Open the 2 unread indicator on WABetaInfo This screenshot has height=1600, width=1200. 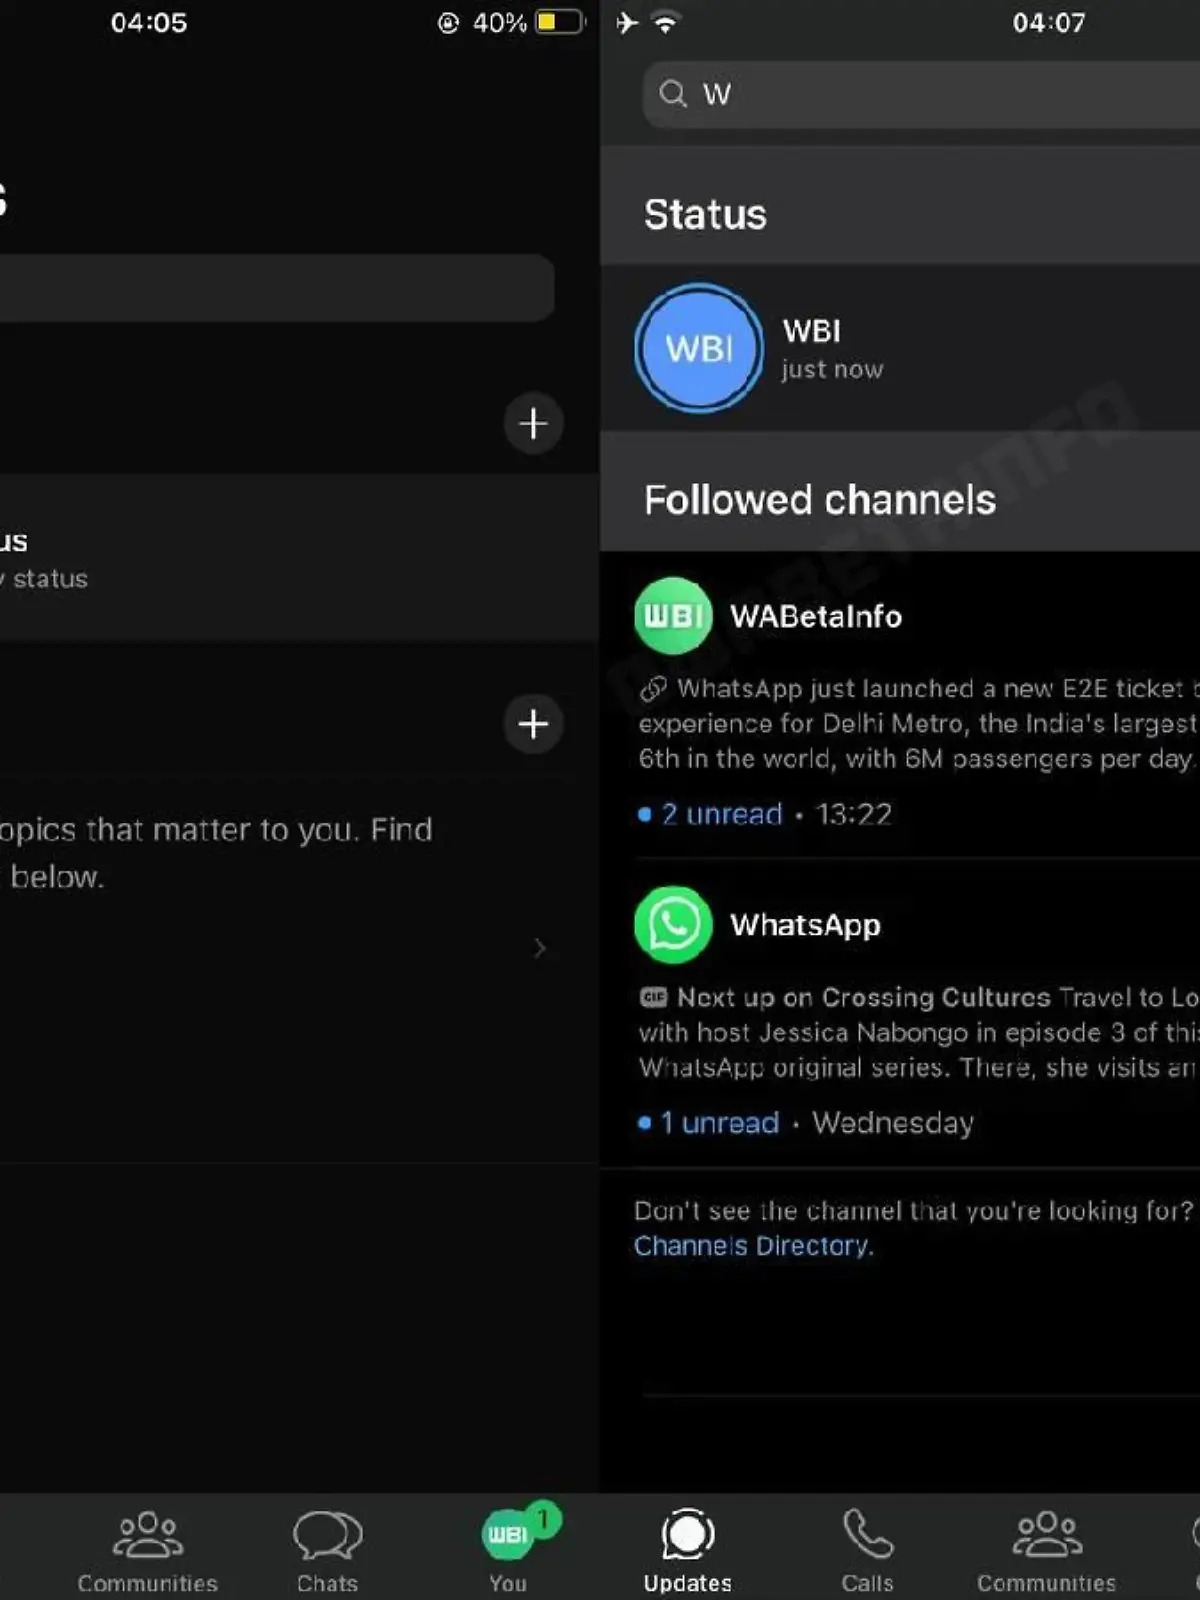(711, 814)
